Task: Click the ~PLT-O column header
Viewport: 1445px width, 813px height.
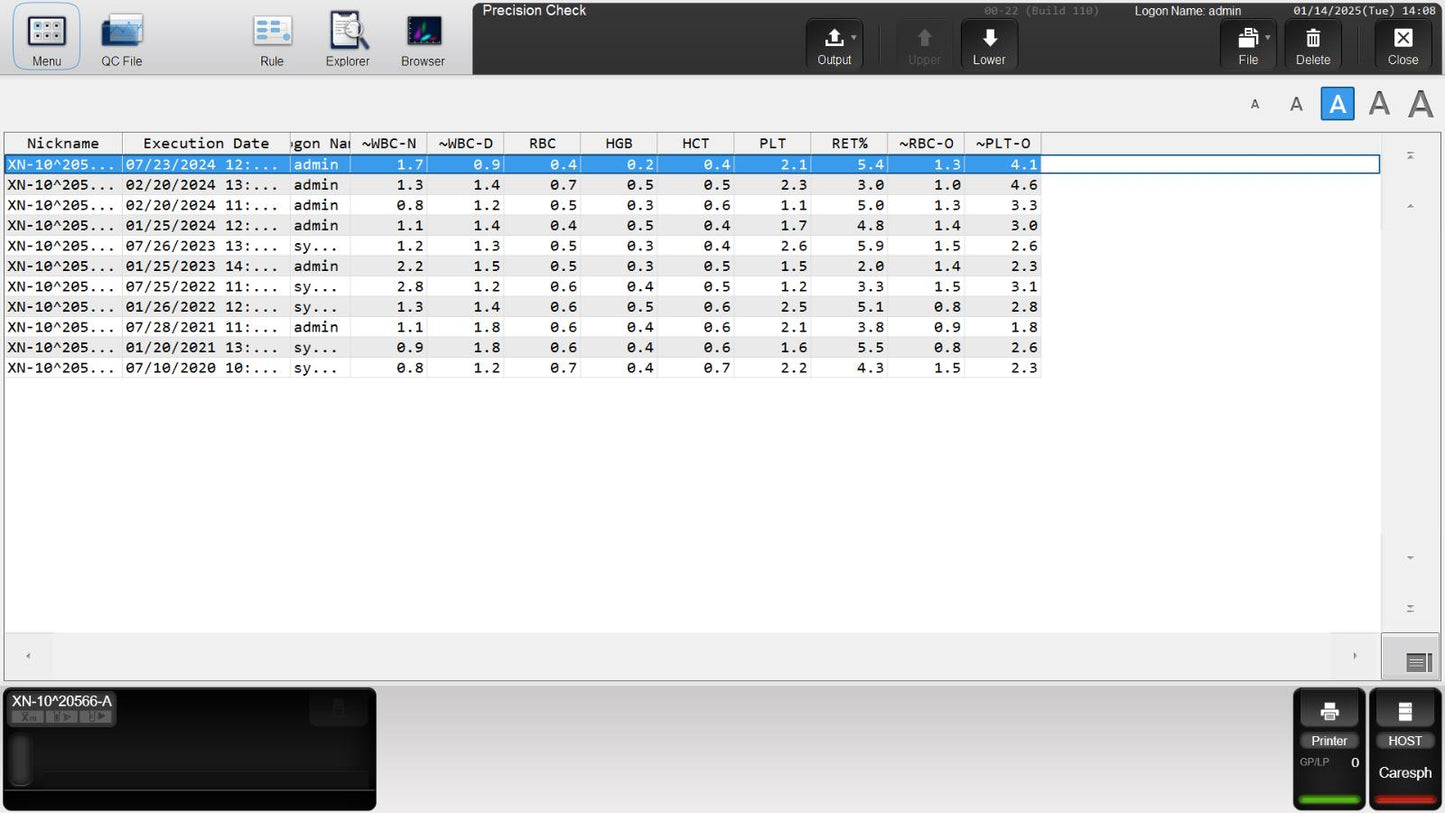Action: coord(1003,144)
